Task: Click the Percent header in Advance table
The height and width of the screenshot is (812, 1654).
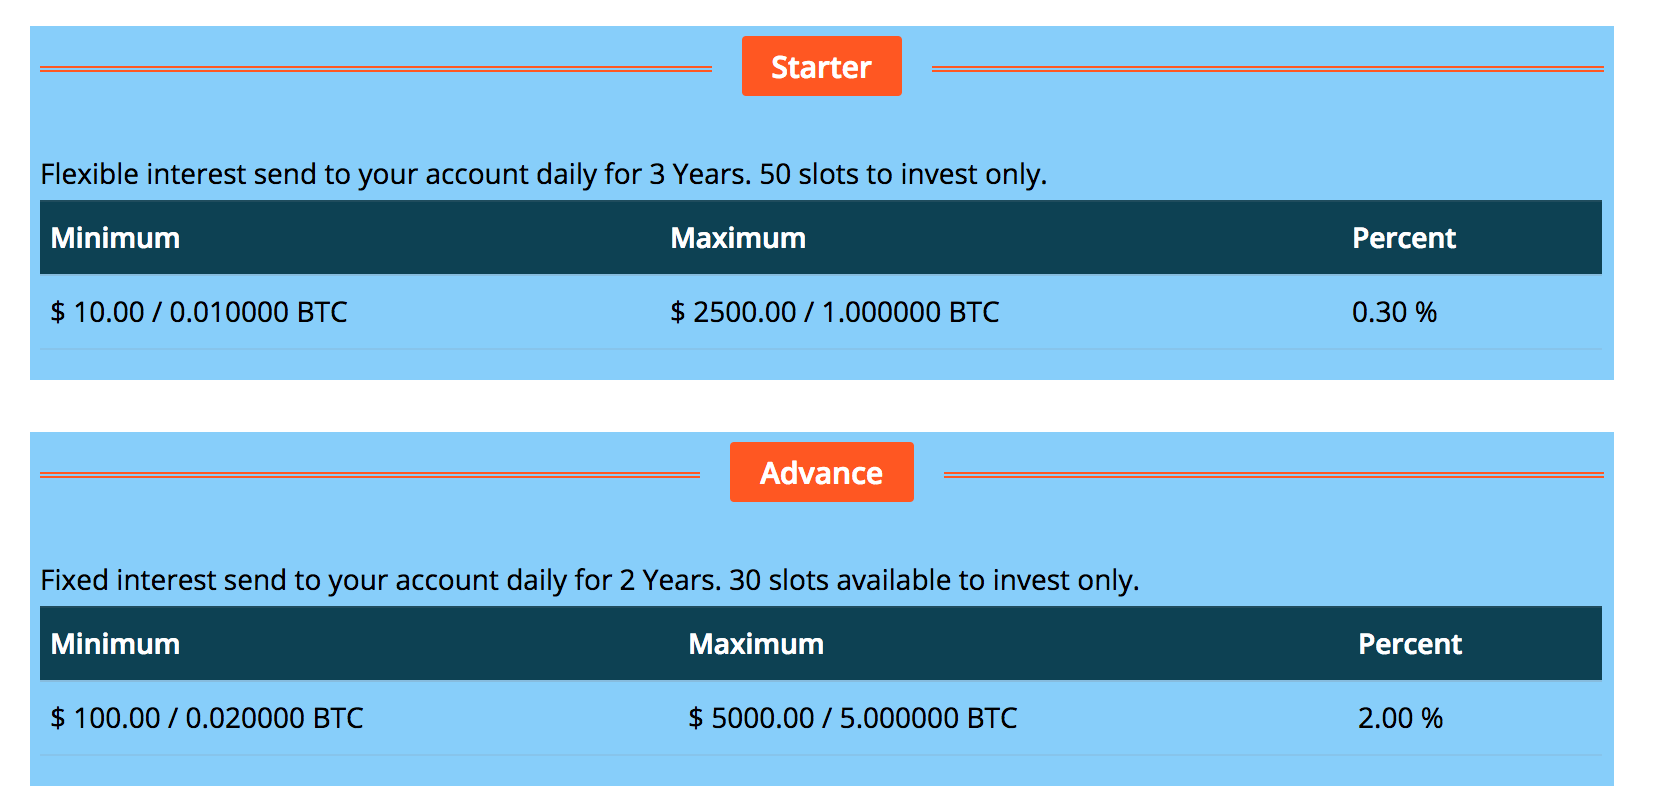Action: [x=1409, y=644]
